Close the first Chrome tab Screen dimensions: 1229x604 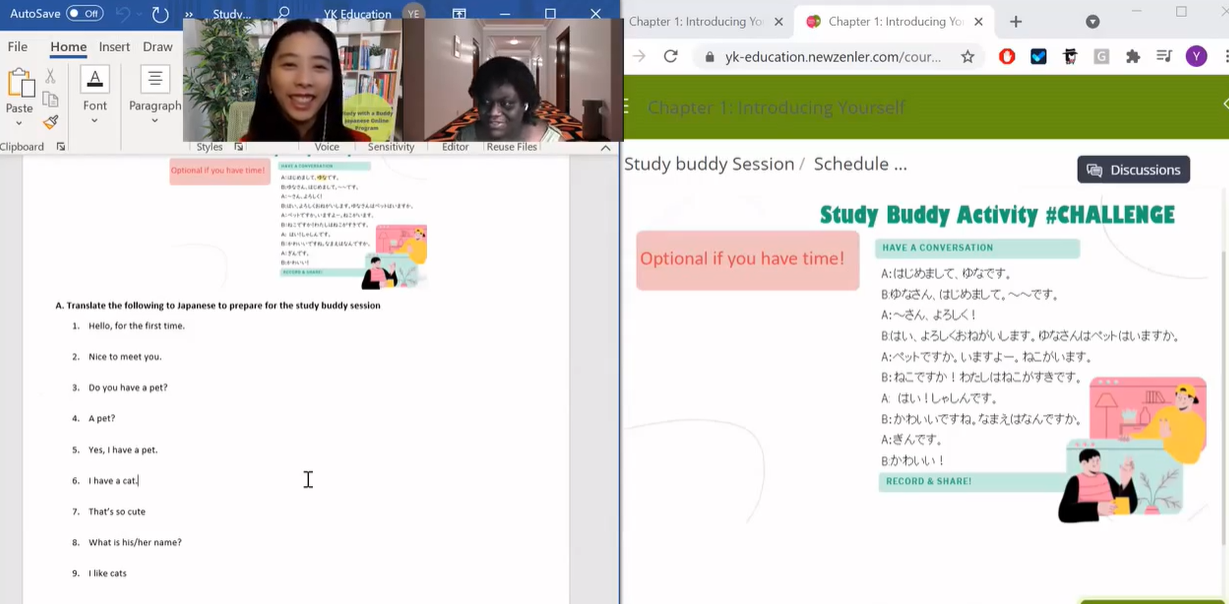[x=778, y=21]
